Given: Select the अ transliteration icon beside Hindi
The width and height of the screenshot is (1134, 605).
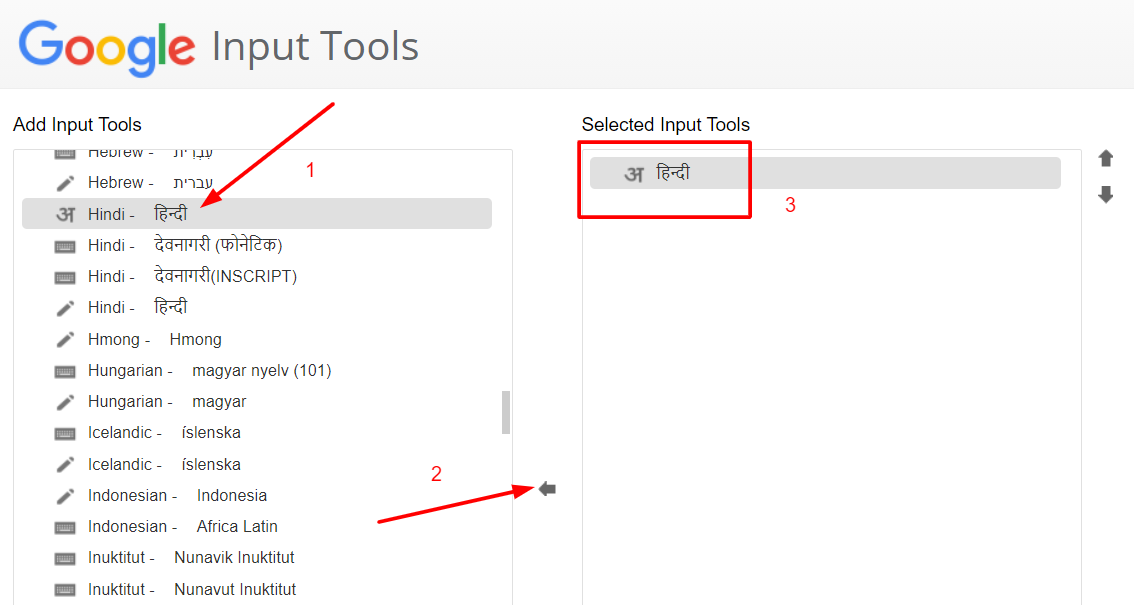Looking at the screenshot, I should tap(64, 213).
